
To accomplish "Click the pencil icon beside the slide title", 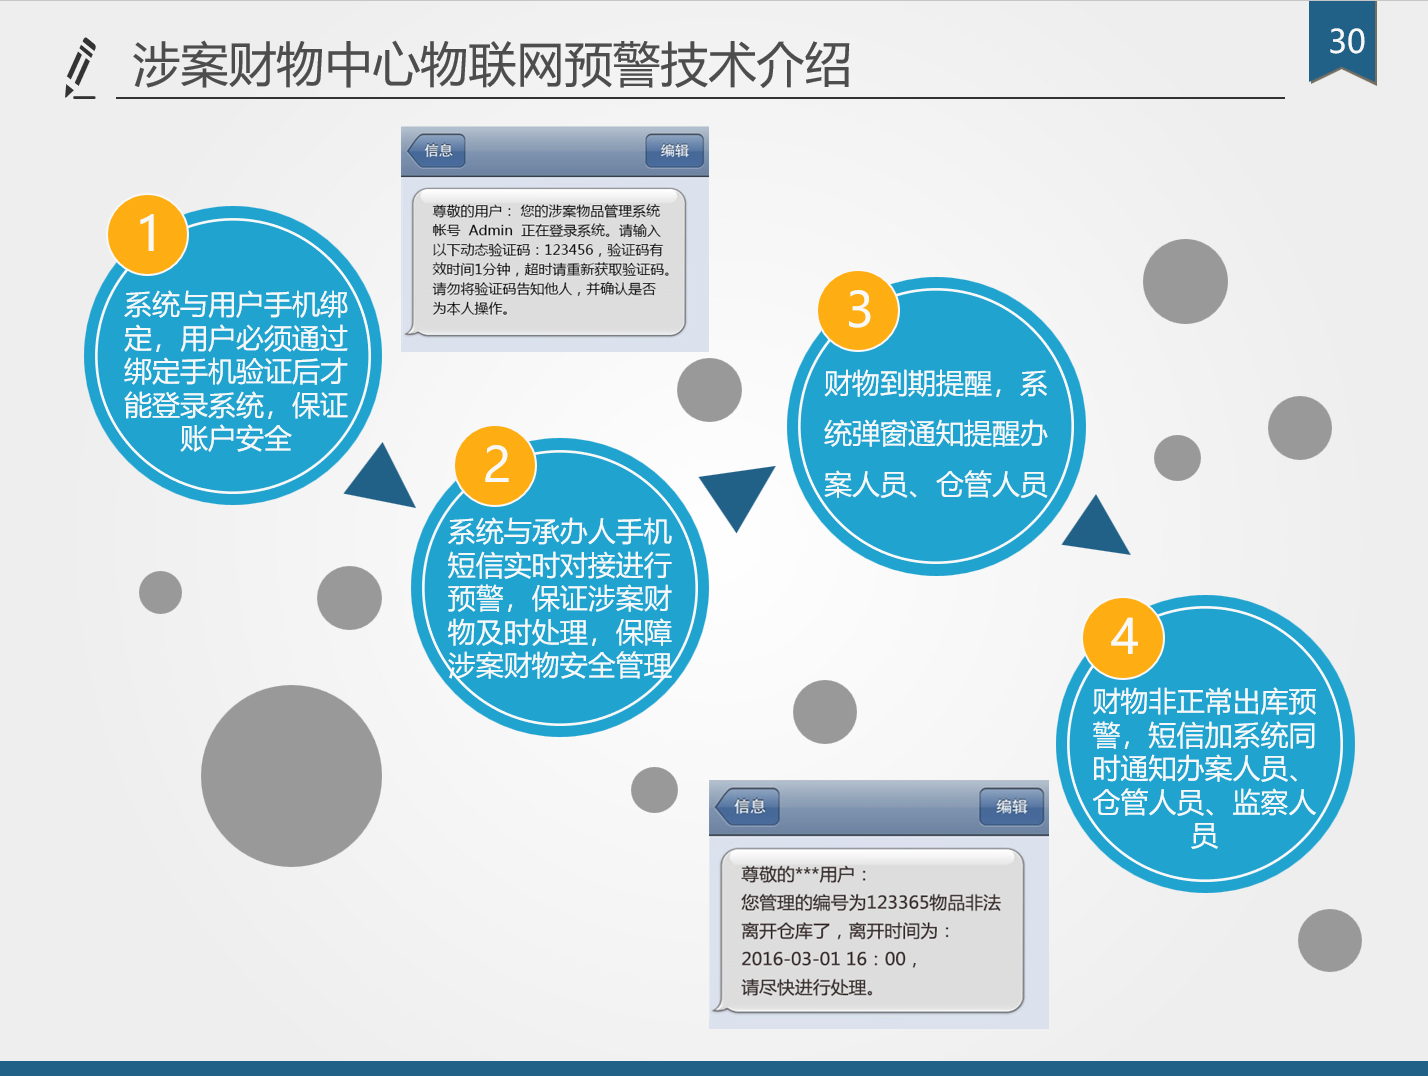I will 81,68.
